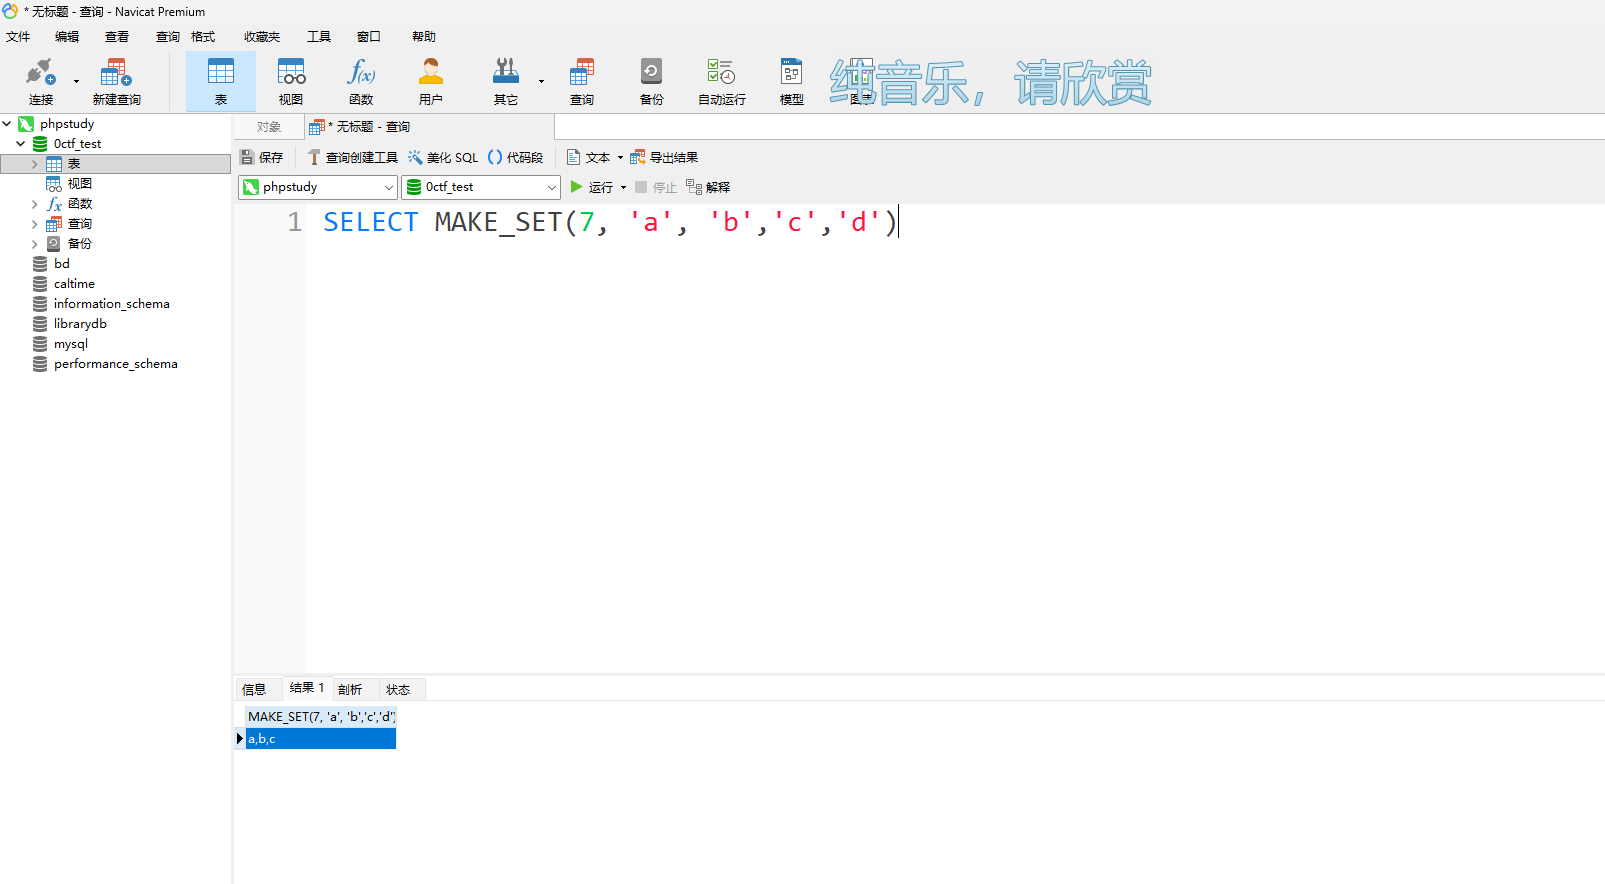The width and height of the screenshot is (1605, 884).
Task: Run the query with 运行 button
Action: pos(592,187)
